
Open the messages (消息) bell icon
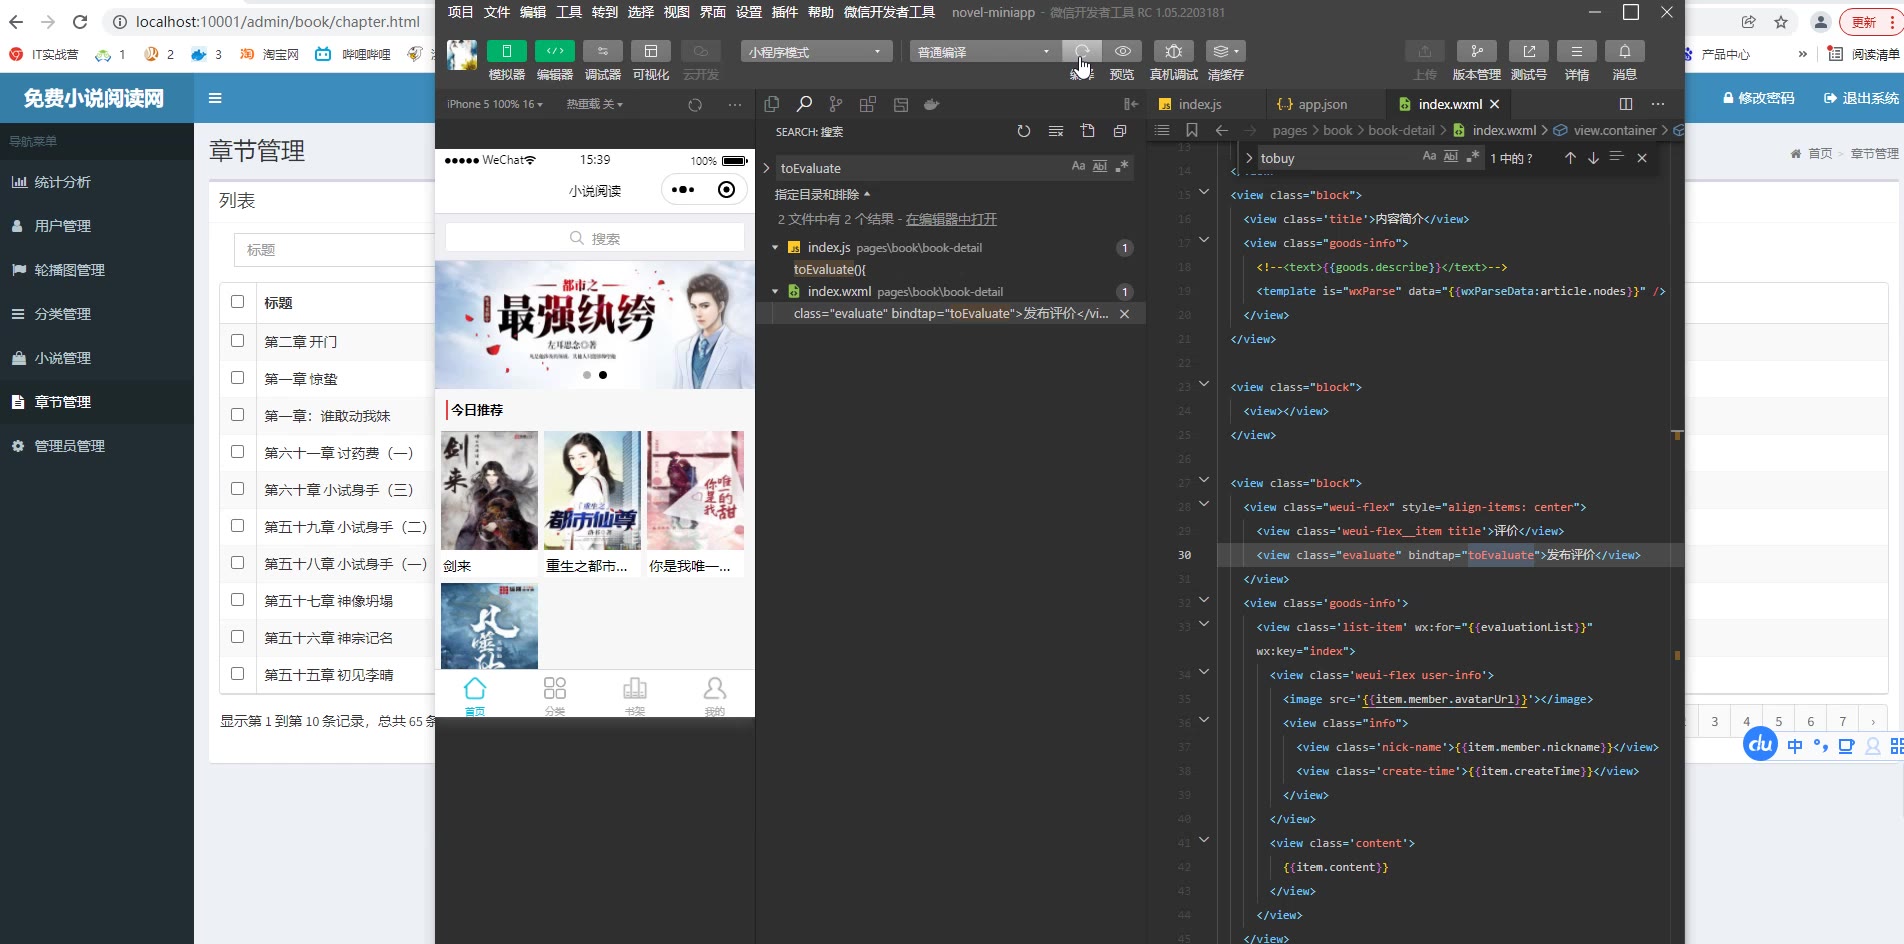coord(1624,52)
